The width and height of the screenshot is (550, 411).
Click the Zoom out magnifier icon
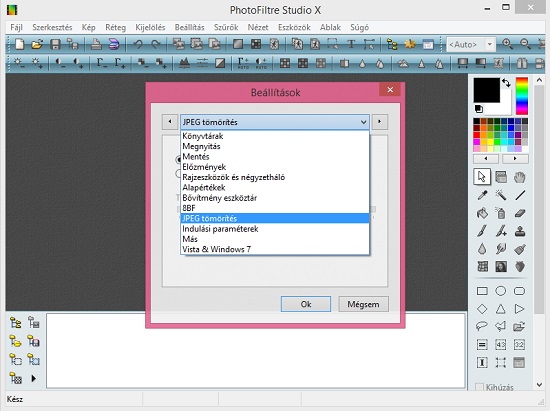point(525,44)
